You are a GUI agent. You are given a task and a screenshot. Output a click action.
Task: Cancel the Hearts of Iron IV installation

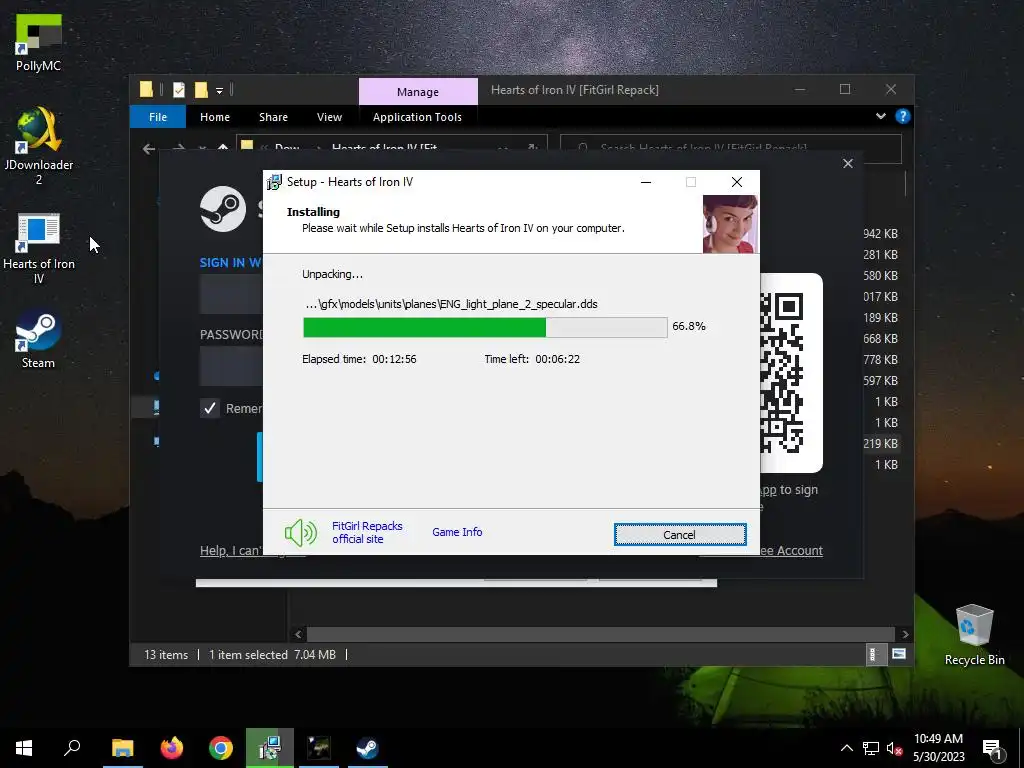(680, 534)
